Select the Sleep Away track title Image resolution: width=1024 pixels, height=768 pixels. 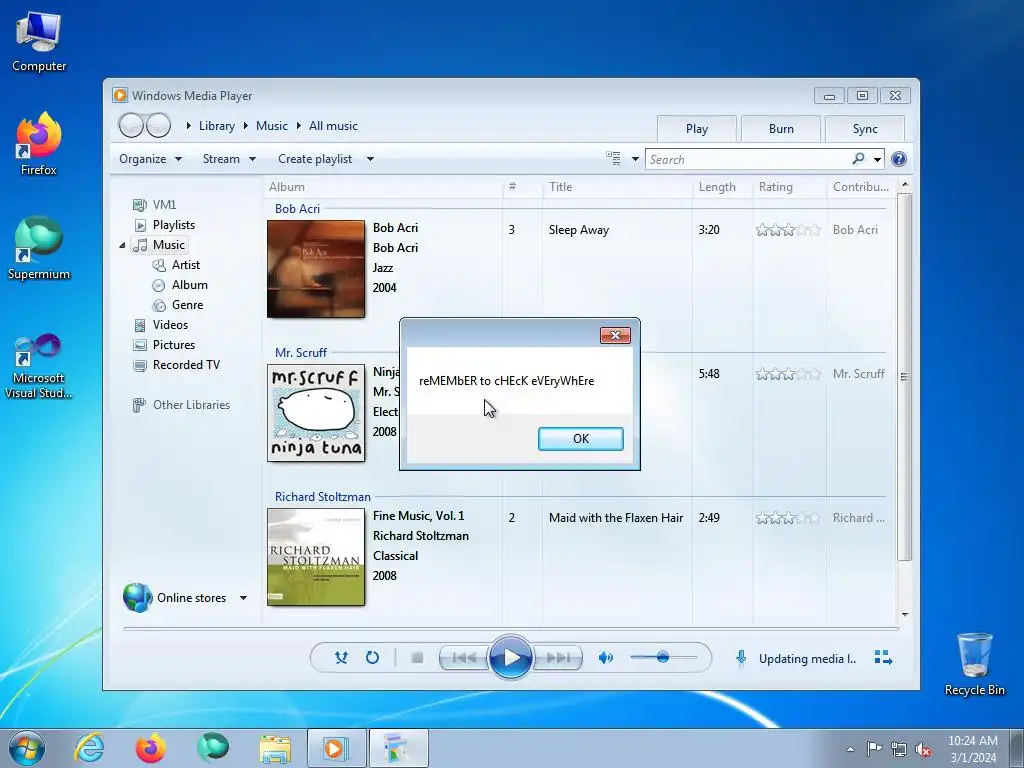pos(579,230)
